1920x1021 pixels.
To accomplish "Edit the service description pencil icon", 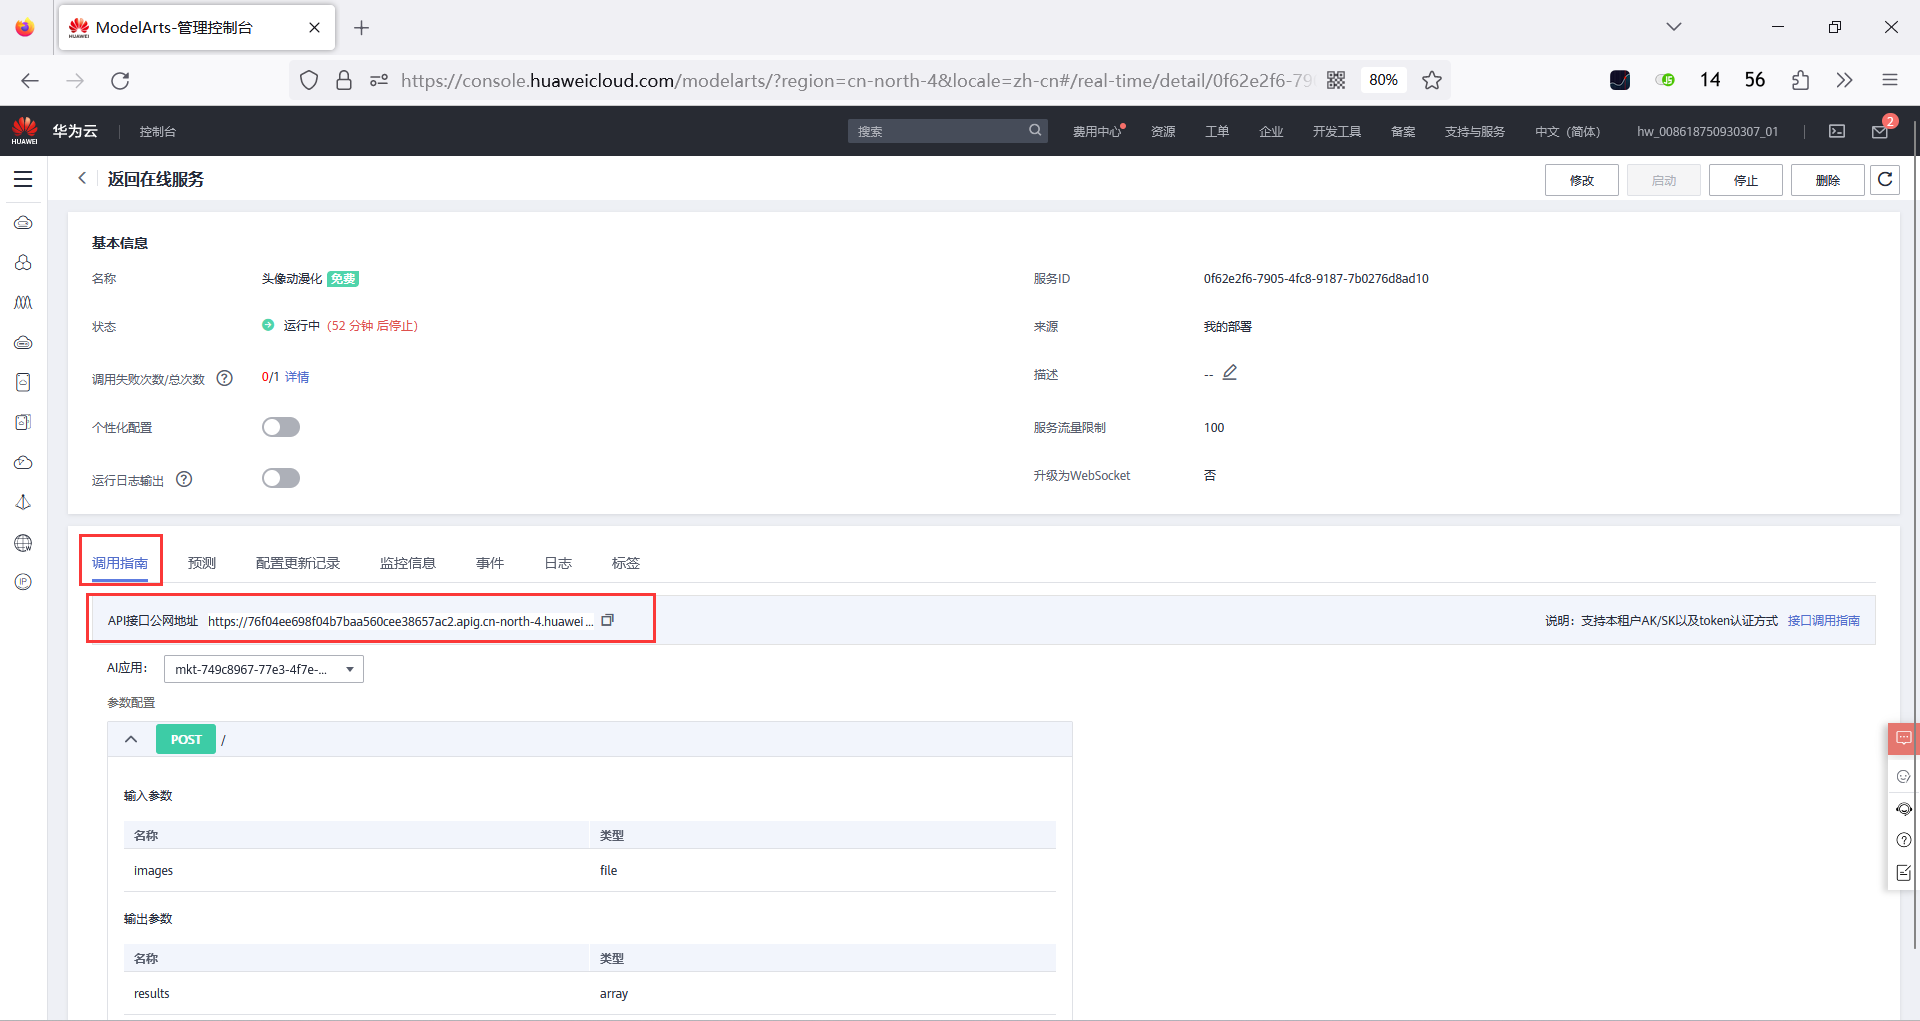I will point(1230,373).
